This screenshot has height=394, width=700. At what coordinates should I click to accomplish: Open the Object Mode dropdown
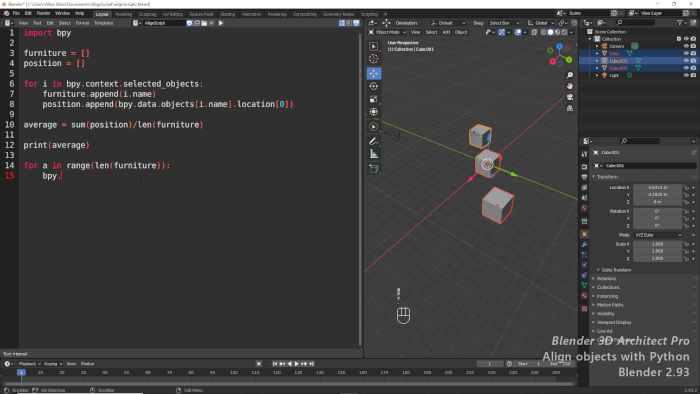[x=387, y=32]
